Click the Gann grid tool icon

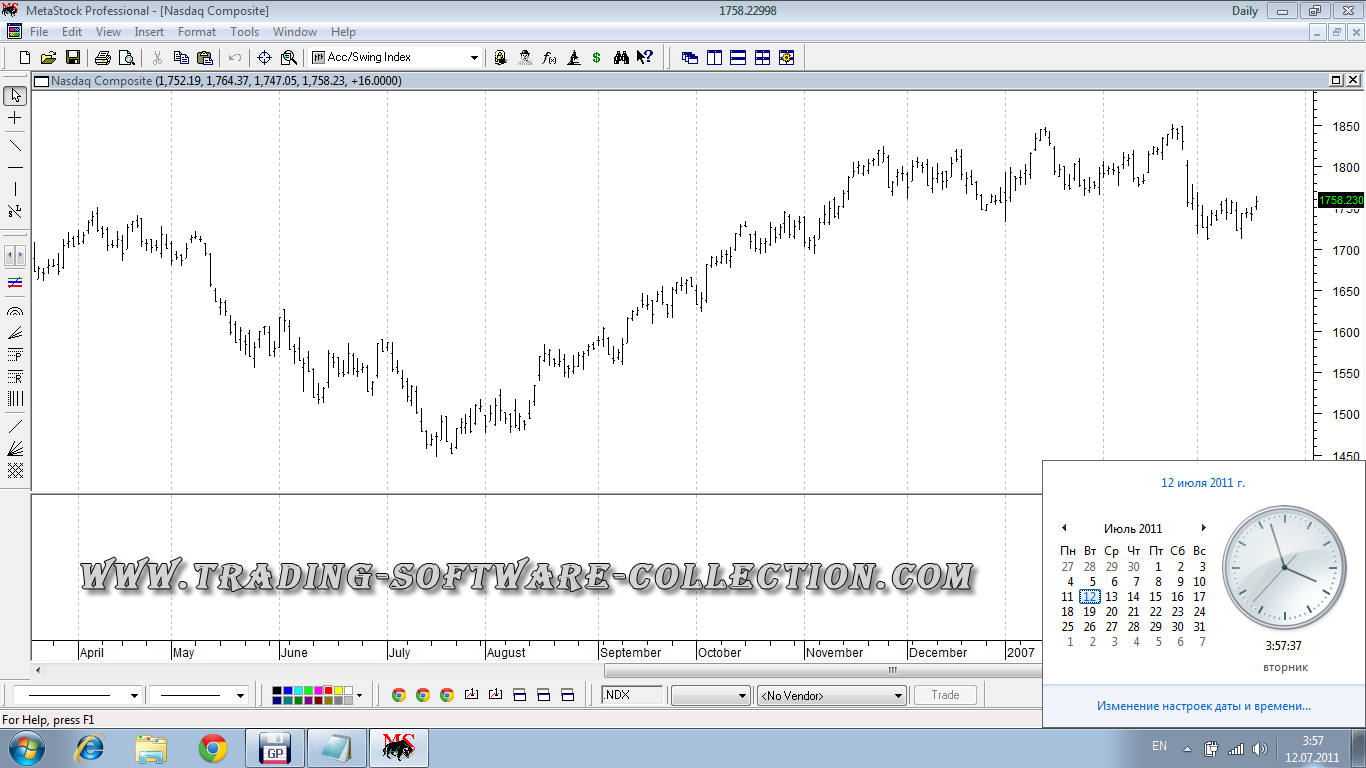[x=15, y=471]
